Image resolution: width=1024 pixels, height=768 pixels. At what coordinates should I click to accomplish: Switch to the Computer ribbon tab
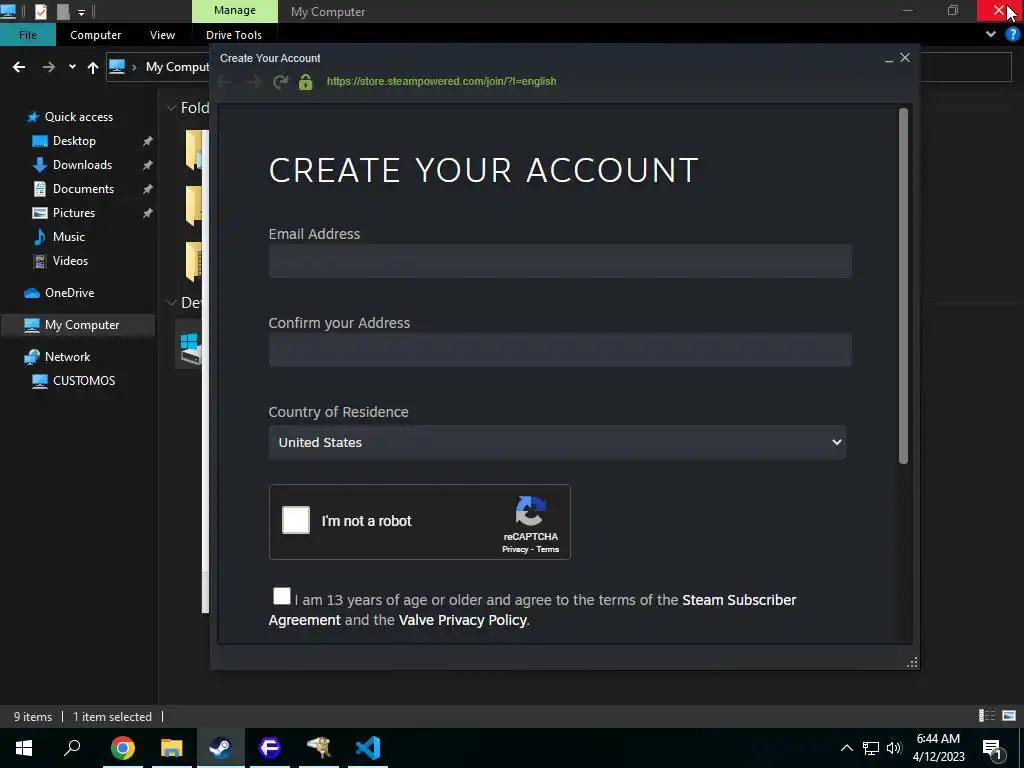[x=95, y=35]
